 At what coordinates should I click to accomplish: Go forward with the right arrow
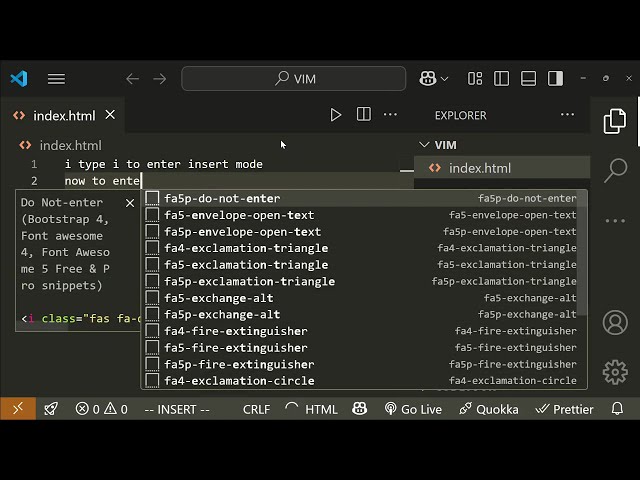tap(160, 79)
